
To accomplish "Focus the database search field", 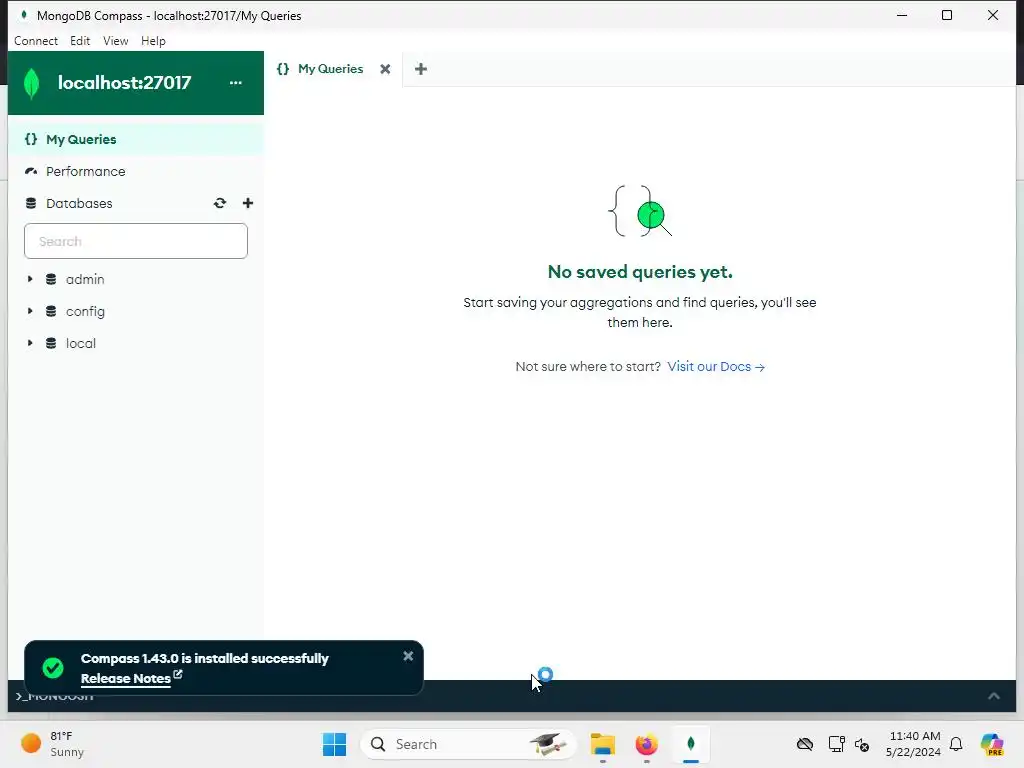I will [136, 242].
